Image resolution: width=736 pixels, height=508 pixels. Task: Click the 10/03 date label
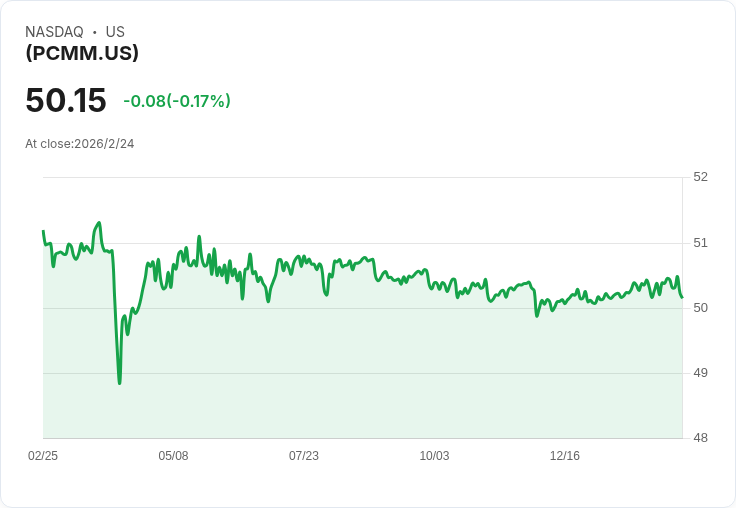434,456
